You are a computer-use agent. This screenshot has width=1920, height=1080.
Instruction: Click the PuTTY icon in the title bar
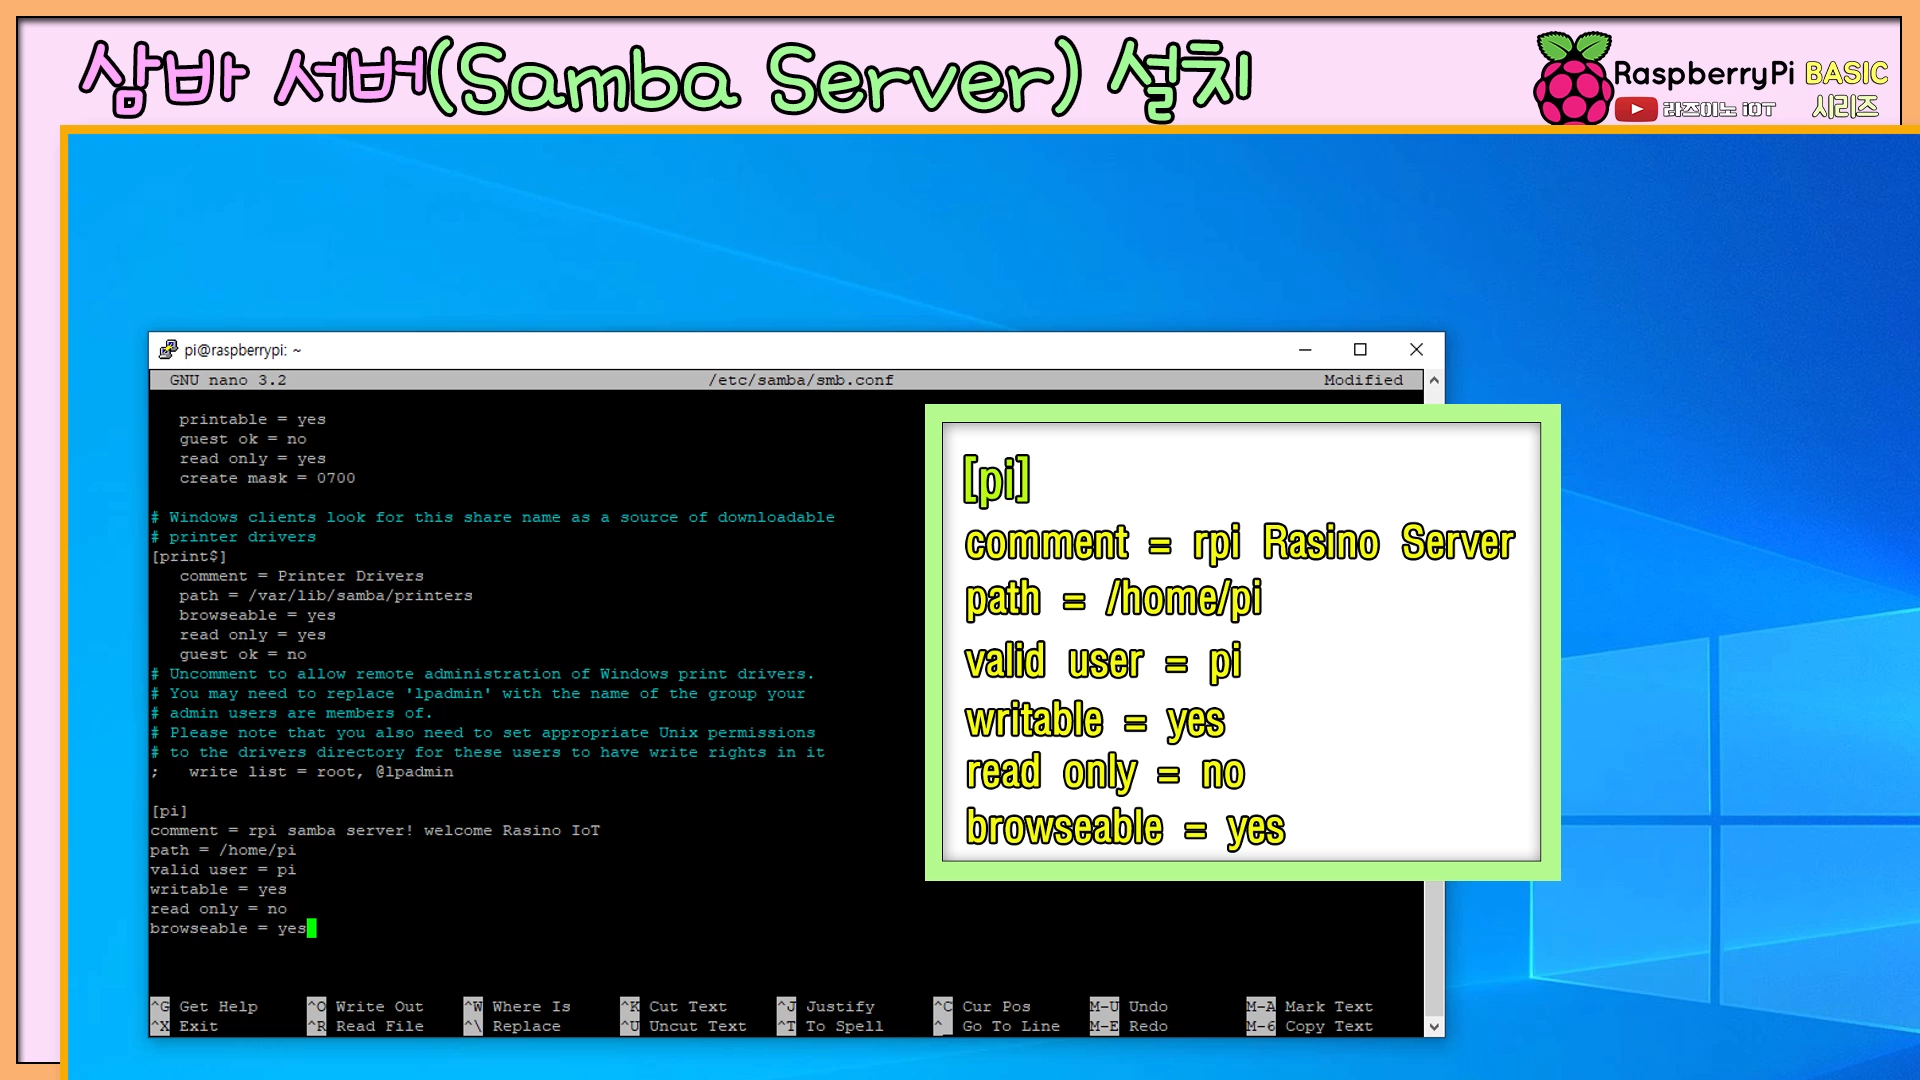tap(168, 349)
